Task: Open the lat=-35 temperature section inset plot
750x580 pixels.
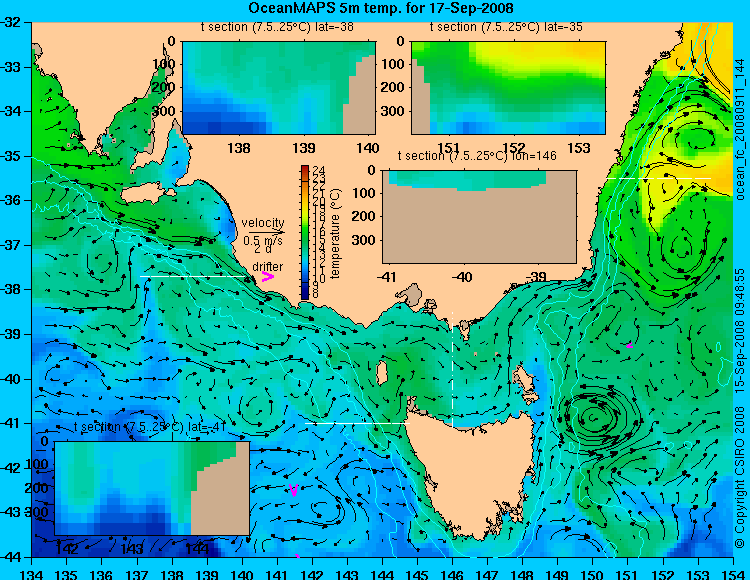Action: 508,88
